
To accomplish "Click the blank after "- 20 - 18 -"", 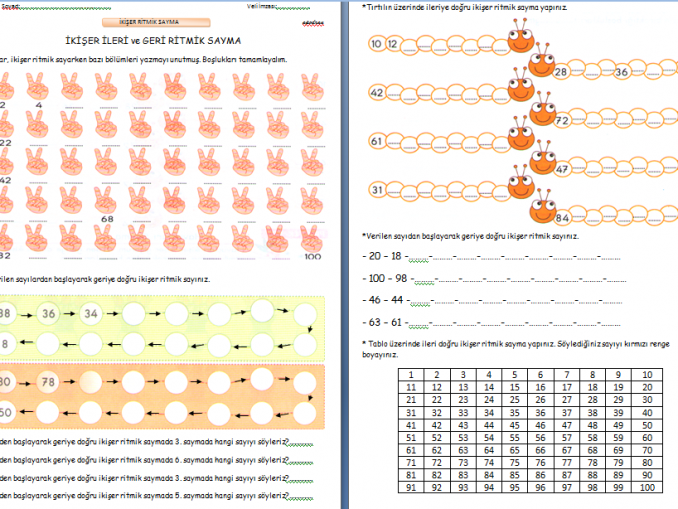I will [x=418, y=259].
